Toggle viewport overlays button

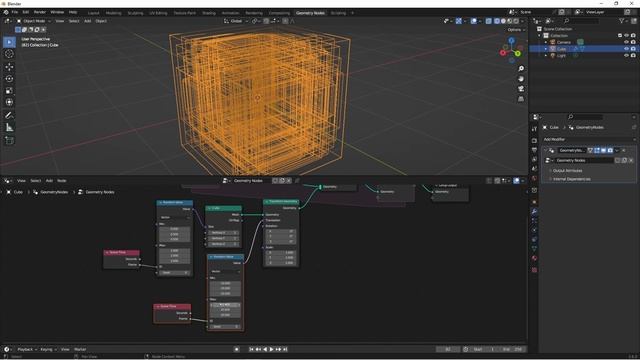(x=473, y=21)
